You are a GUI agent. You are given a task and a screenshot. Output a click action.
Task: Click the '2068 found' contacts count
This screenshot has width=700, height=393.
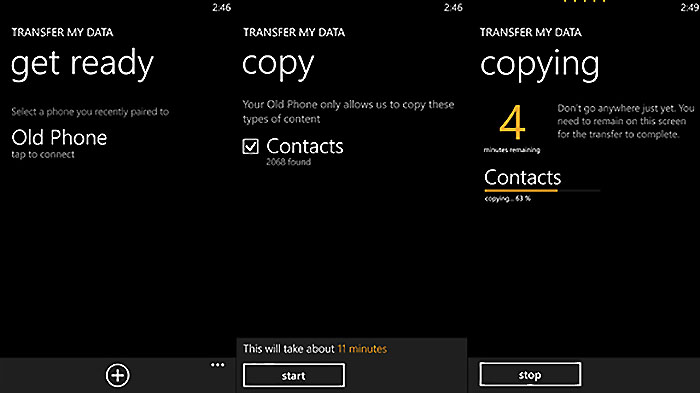pyautogui.click(x=288, y=162)
